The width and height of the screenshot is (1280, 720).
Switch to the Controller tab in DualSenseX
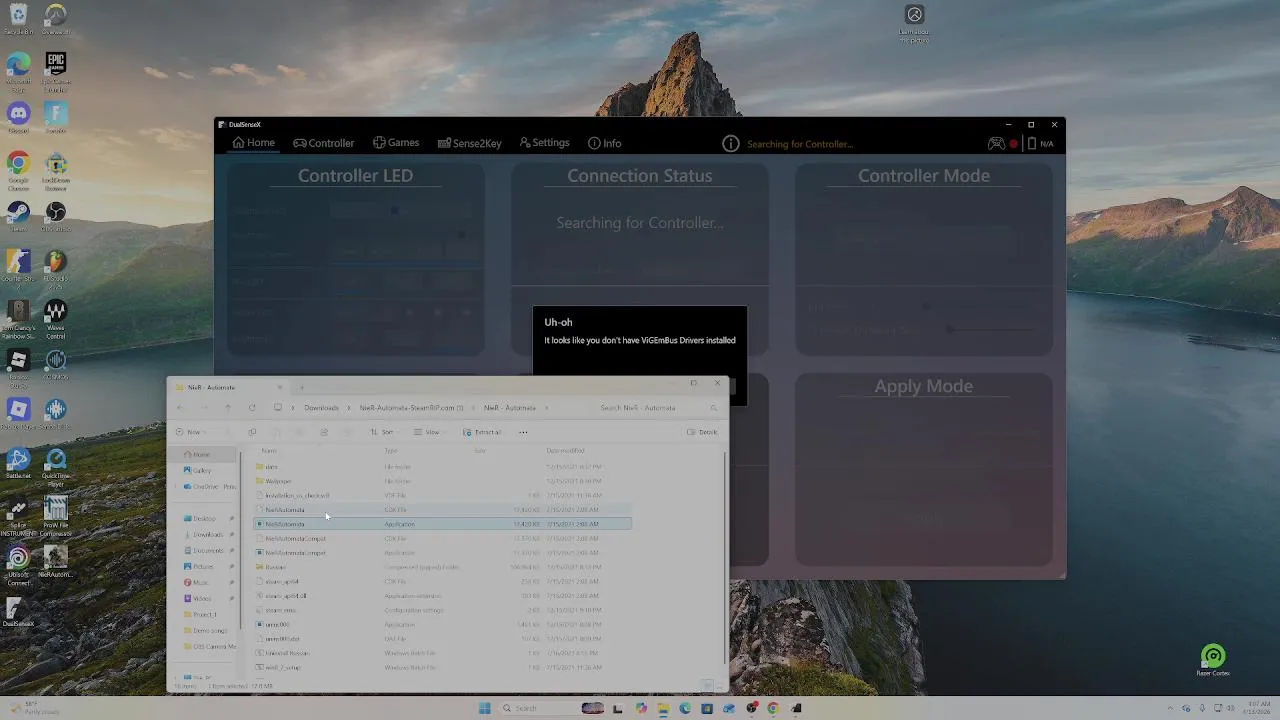[x=324, y=143]
